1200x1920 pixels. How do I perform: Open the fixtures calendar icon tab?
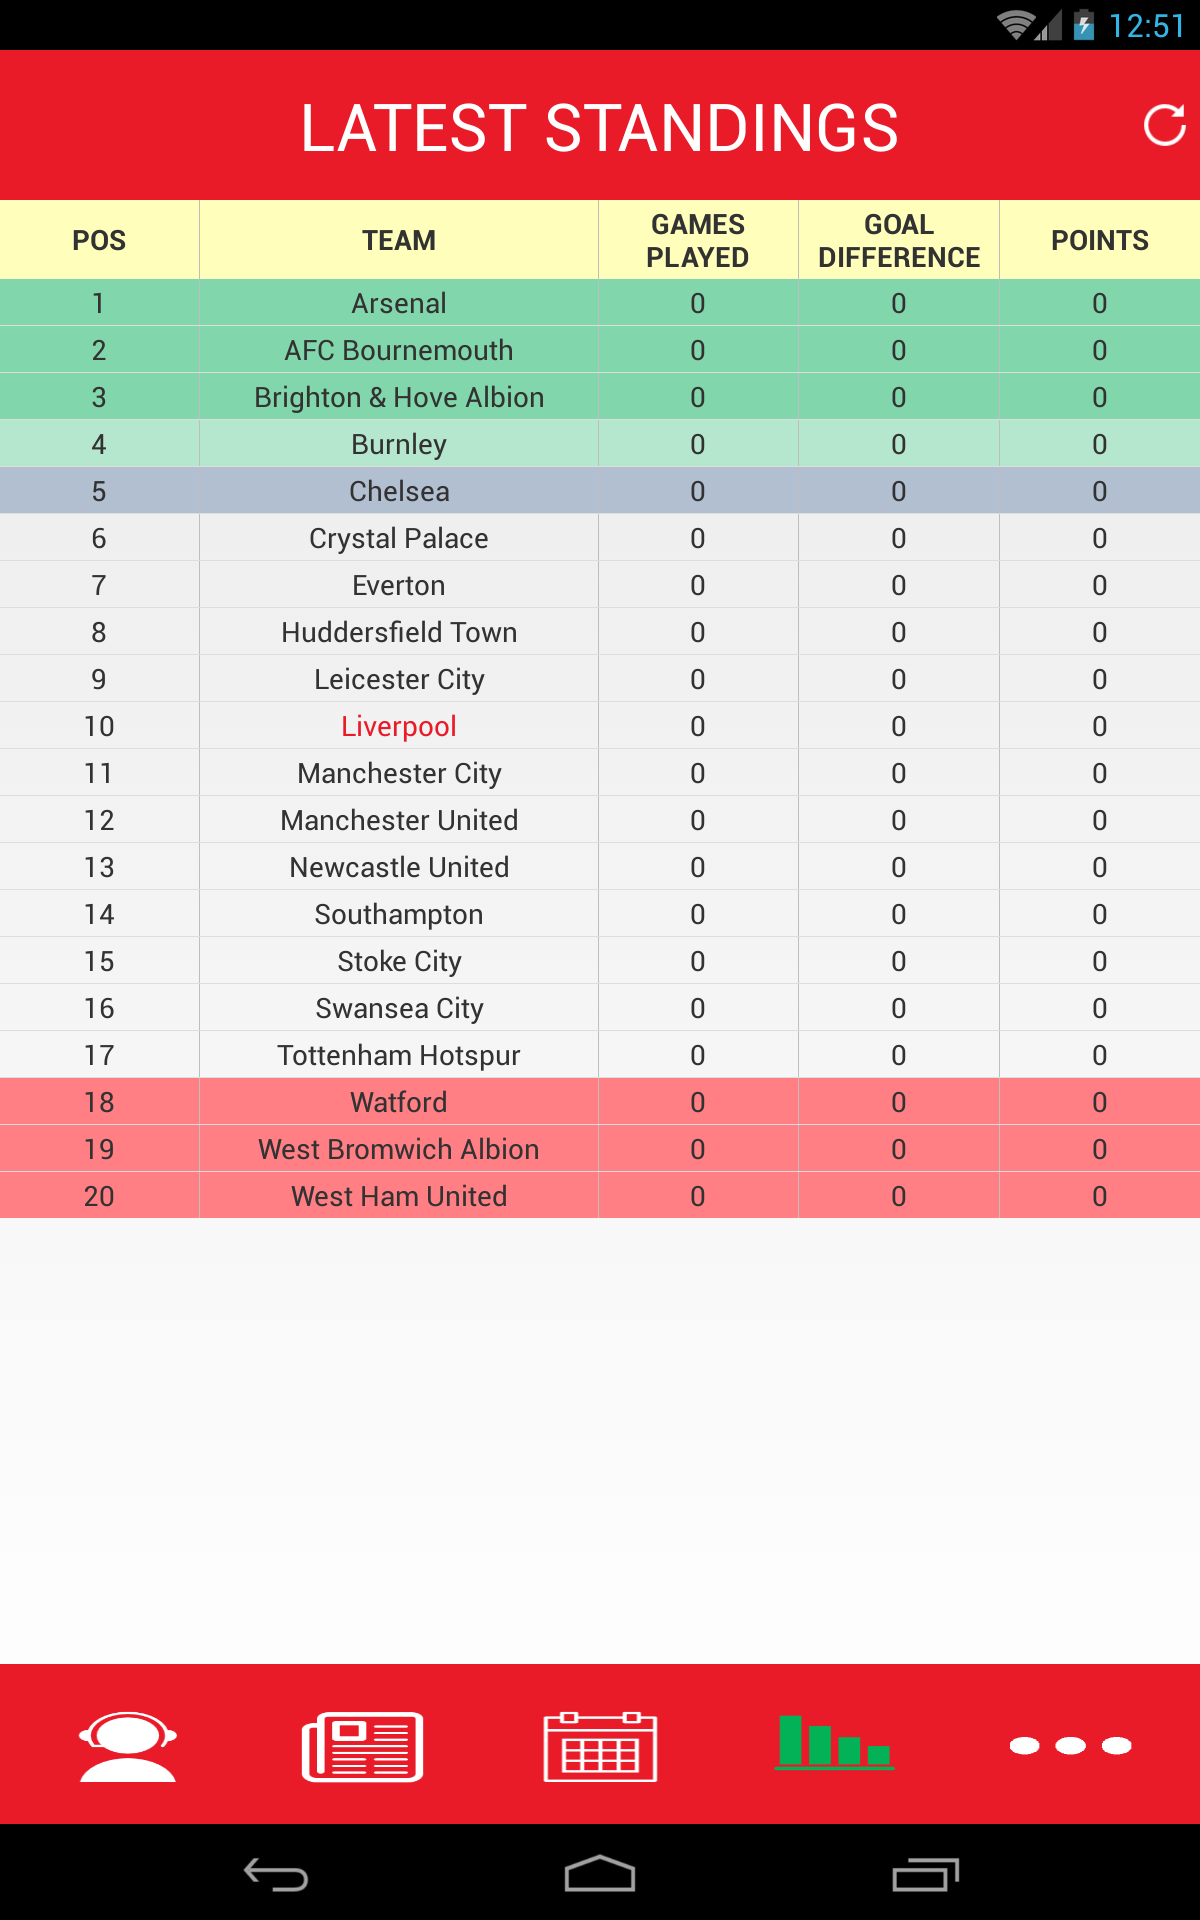pyautogui.click(x=600, y=1746)
